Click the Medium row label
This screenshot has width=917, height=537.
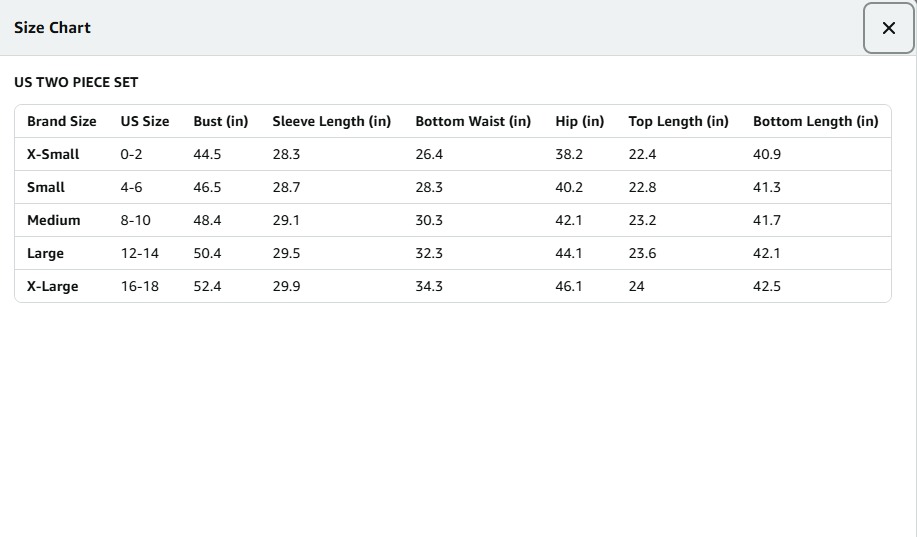pyautogui.click(x=54, y=220)
